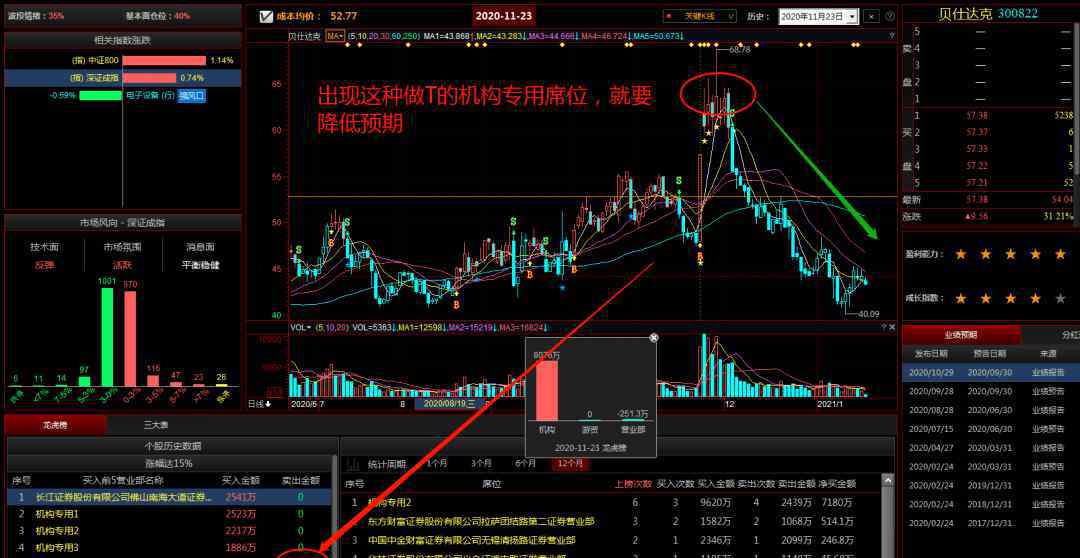This screenshot has height=558, width=1080.
Task: Click the red 0-3% distribution bar
Action: pyautogui.click(x=130, y=338)
